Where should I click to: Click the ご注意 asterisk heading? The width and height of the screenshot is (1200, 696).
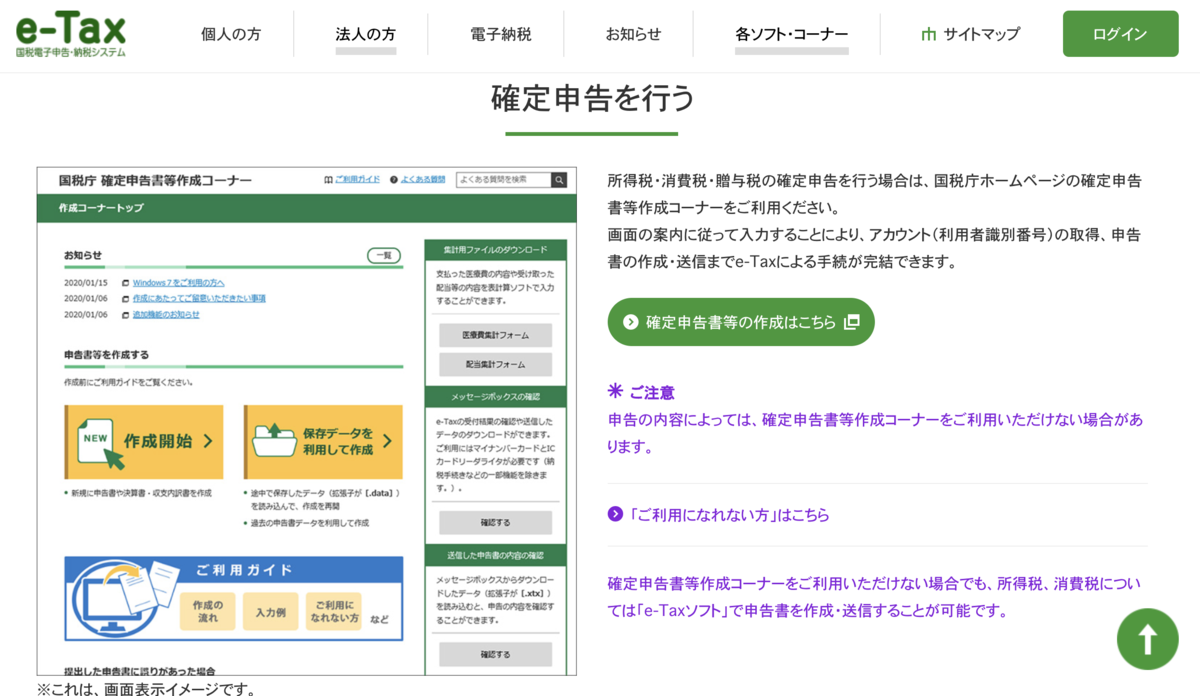click(641, 392)
